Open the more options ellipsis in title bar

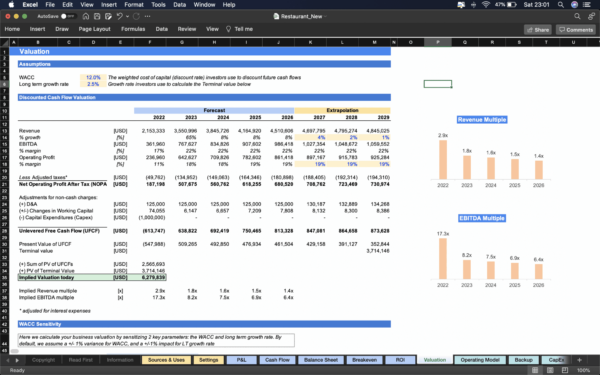point(148,16)
